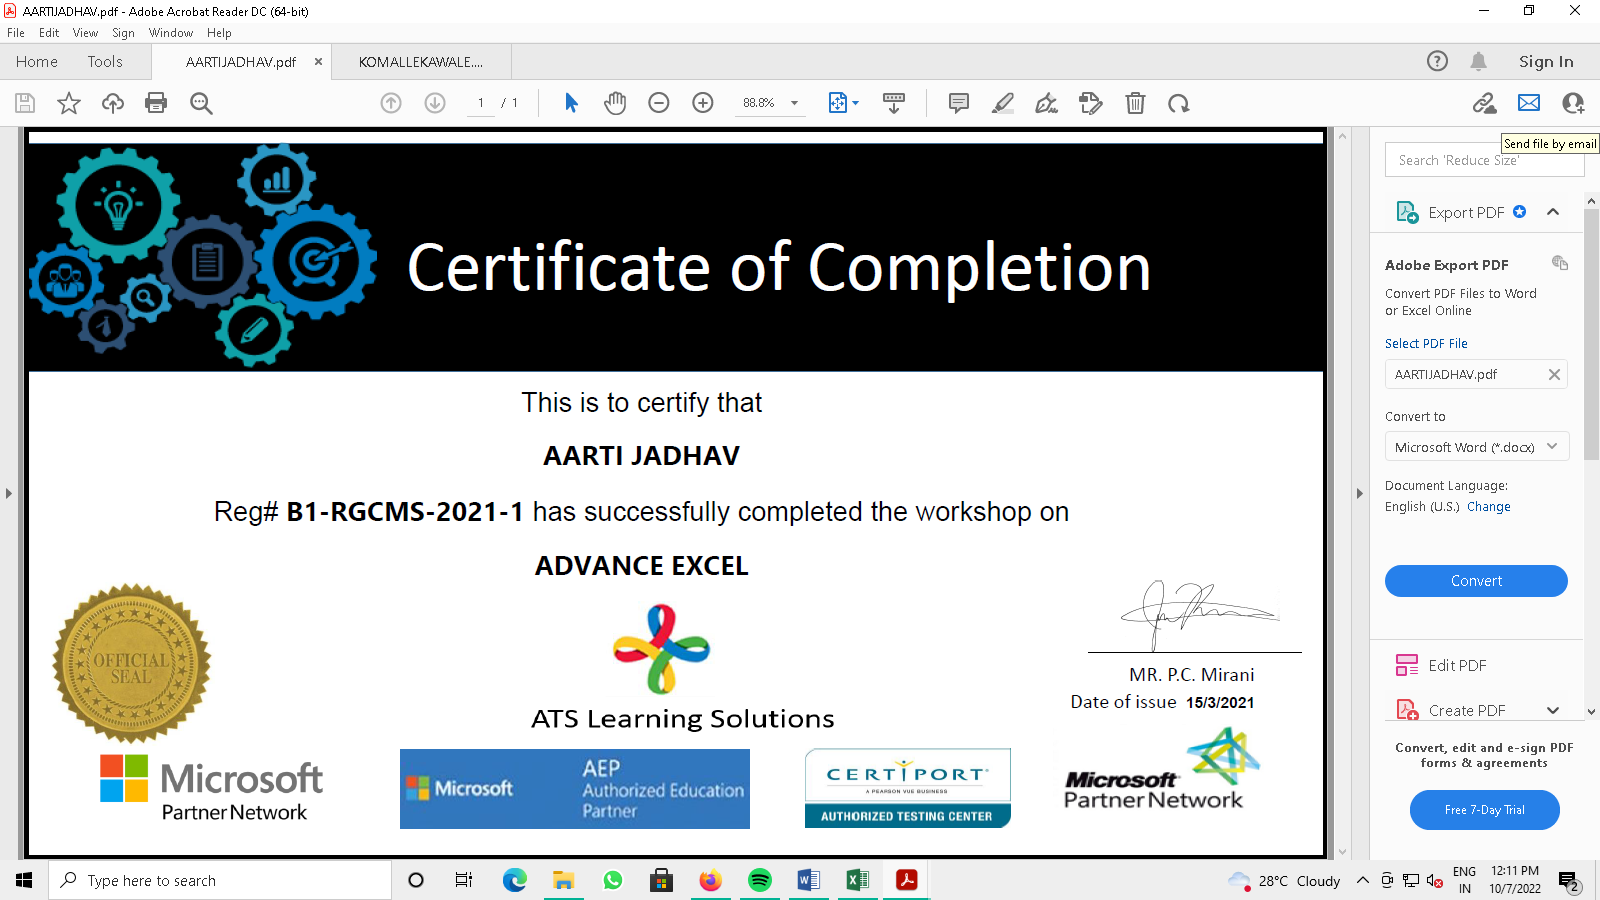Open Spotify from the taskbar
The image size is (1600, 900).
coord(760,880)
